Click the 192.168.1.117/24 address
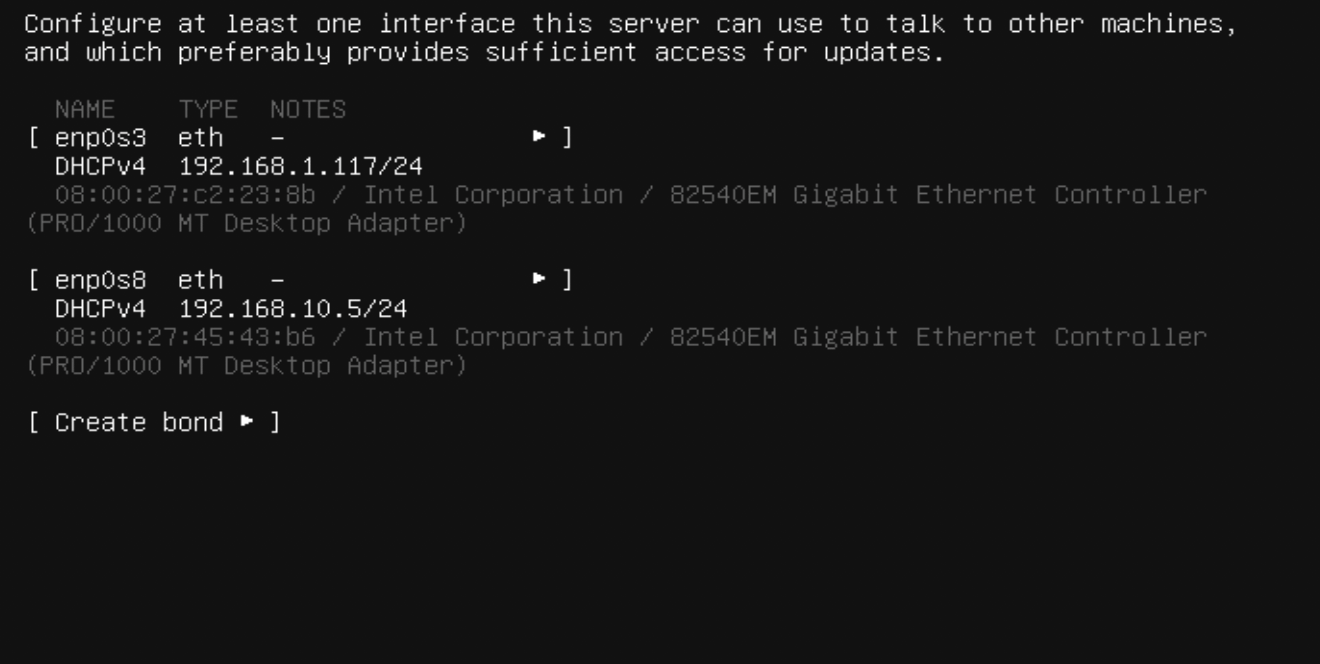 coord(300,166)
